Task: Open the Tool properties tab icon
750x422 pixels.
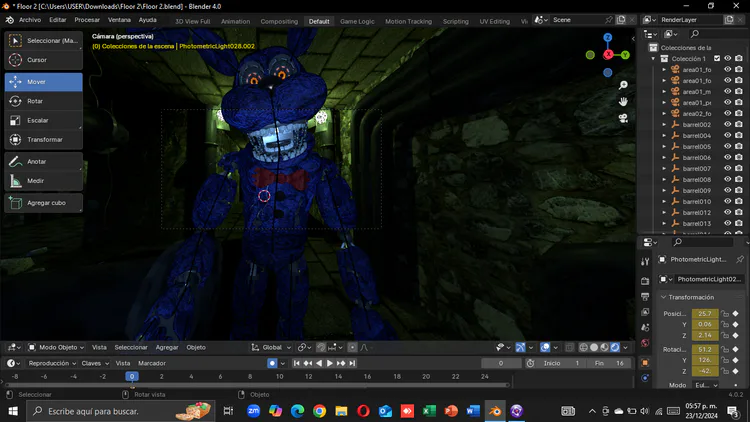Action: [x=645, y=261]
